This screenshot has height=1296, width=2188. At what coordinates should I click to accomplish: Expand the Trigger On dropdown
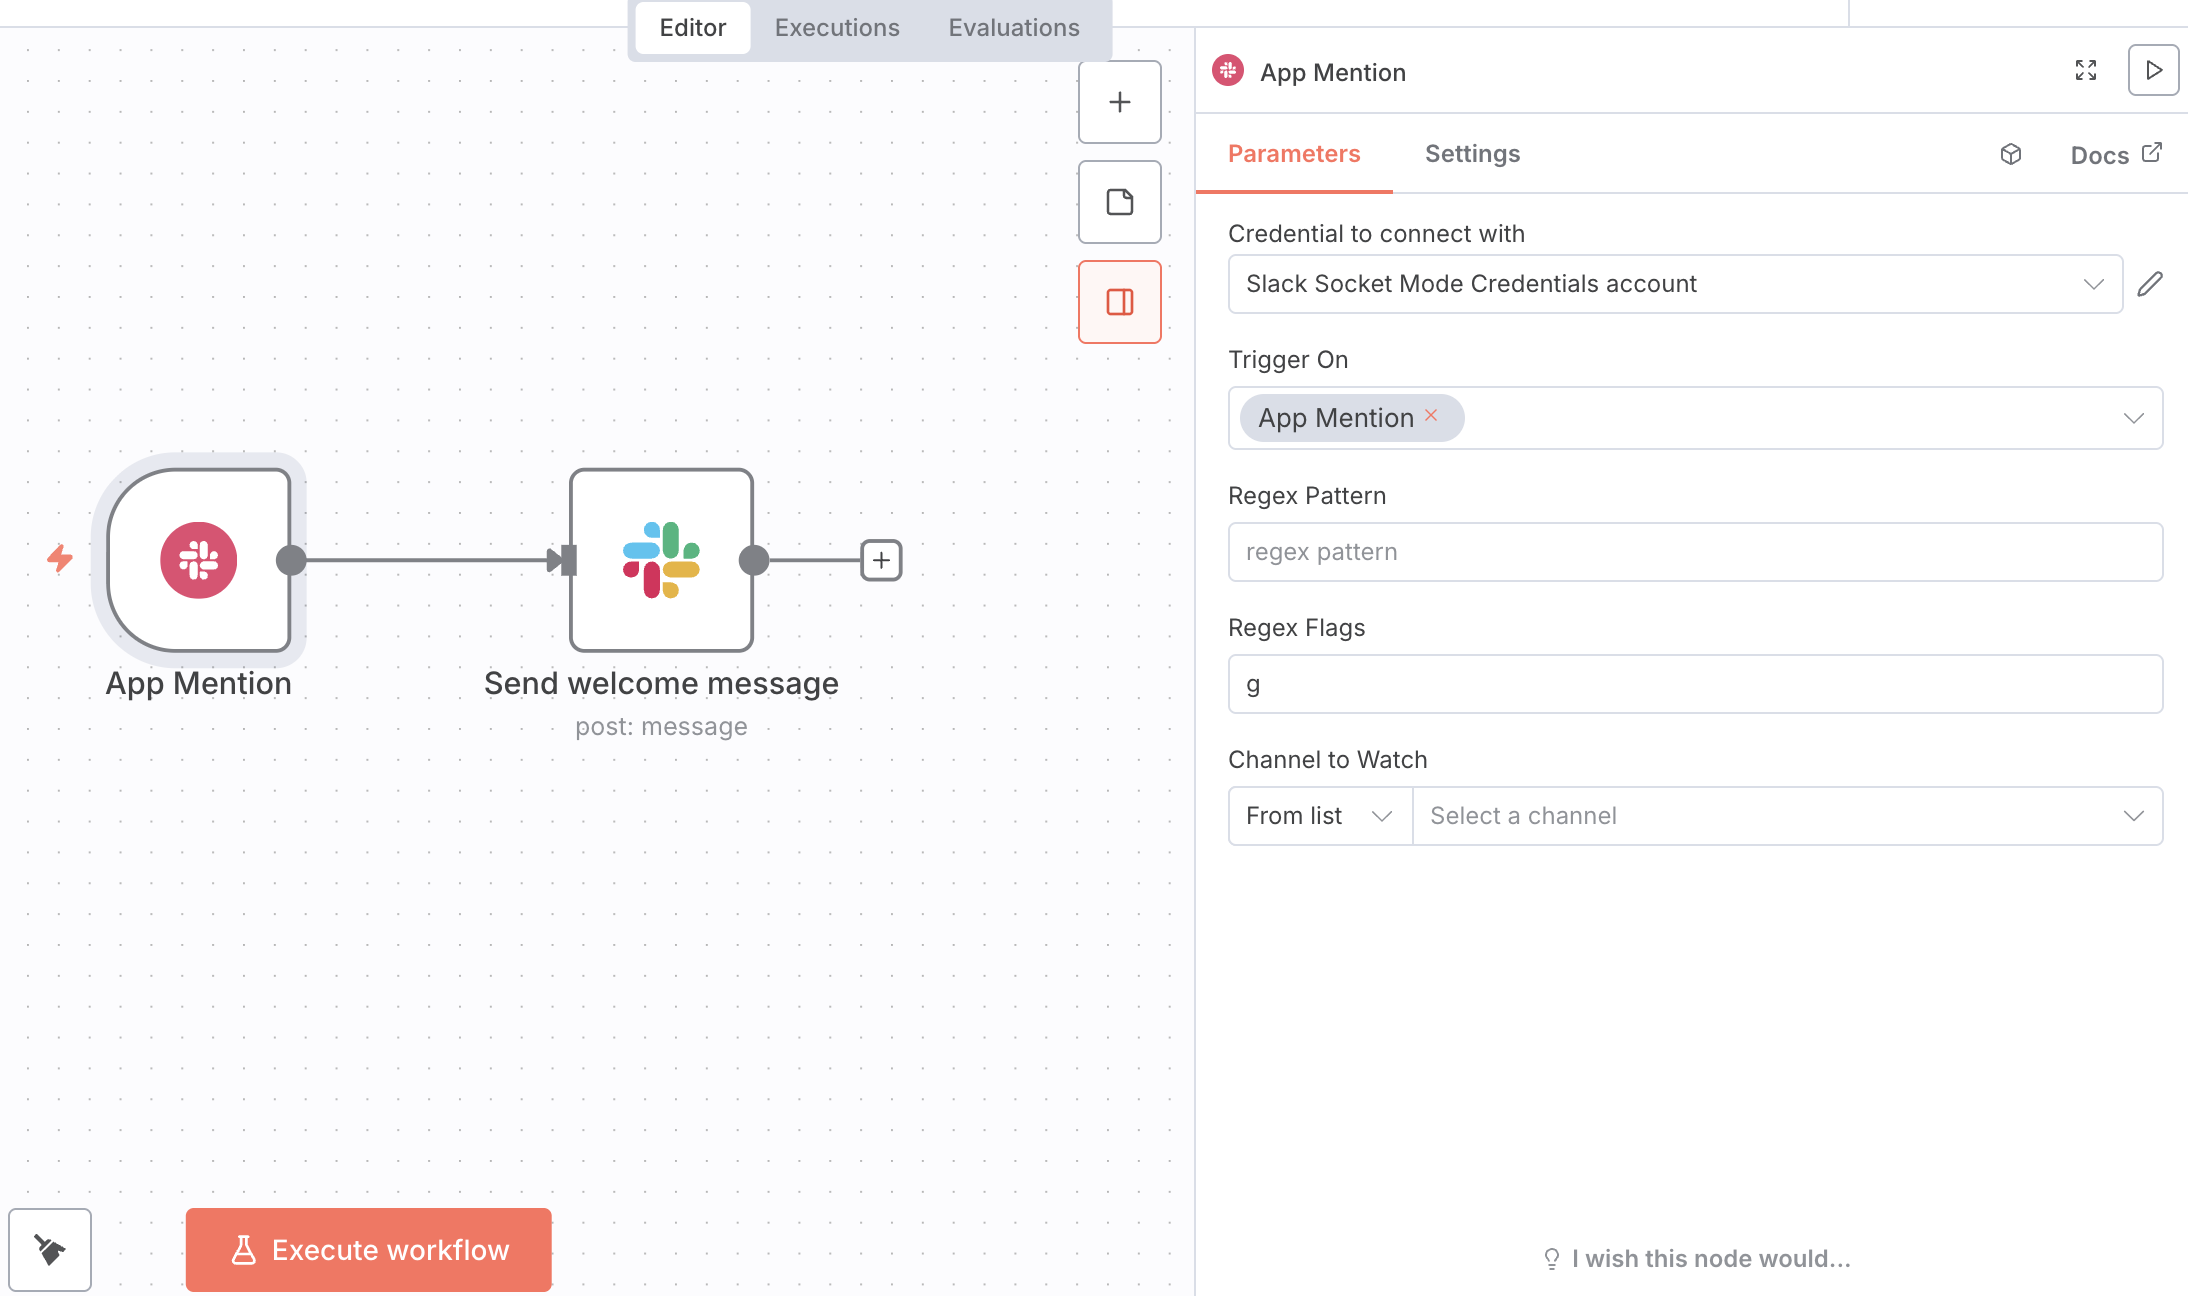(x=2133, y=418)
